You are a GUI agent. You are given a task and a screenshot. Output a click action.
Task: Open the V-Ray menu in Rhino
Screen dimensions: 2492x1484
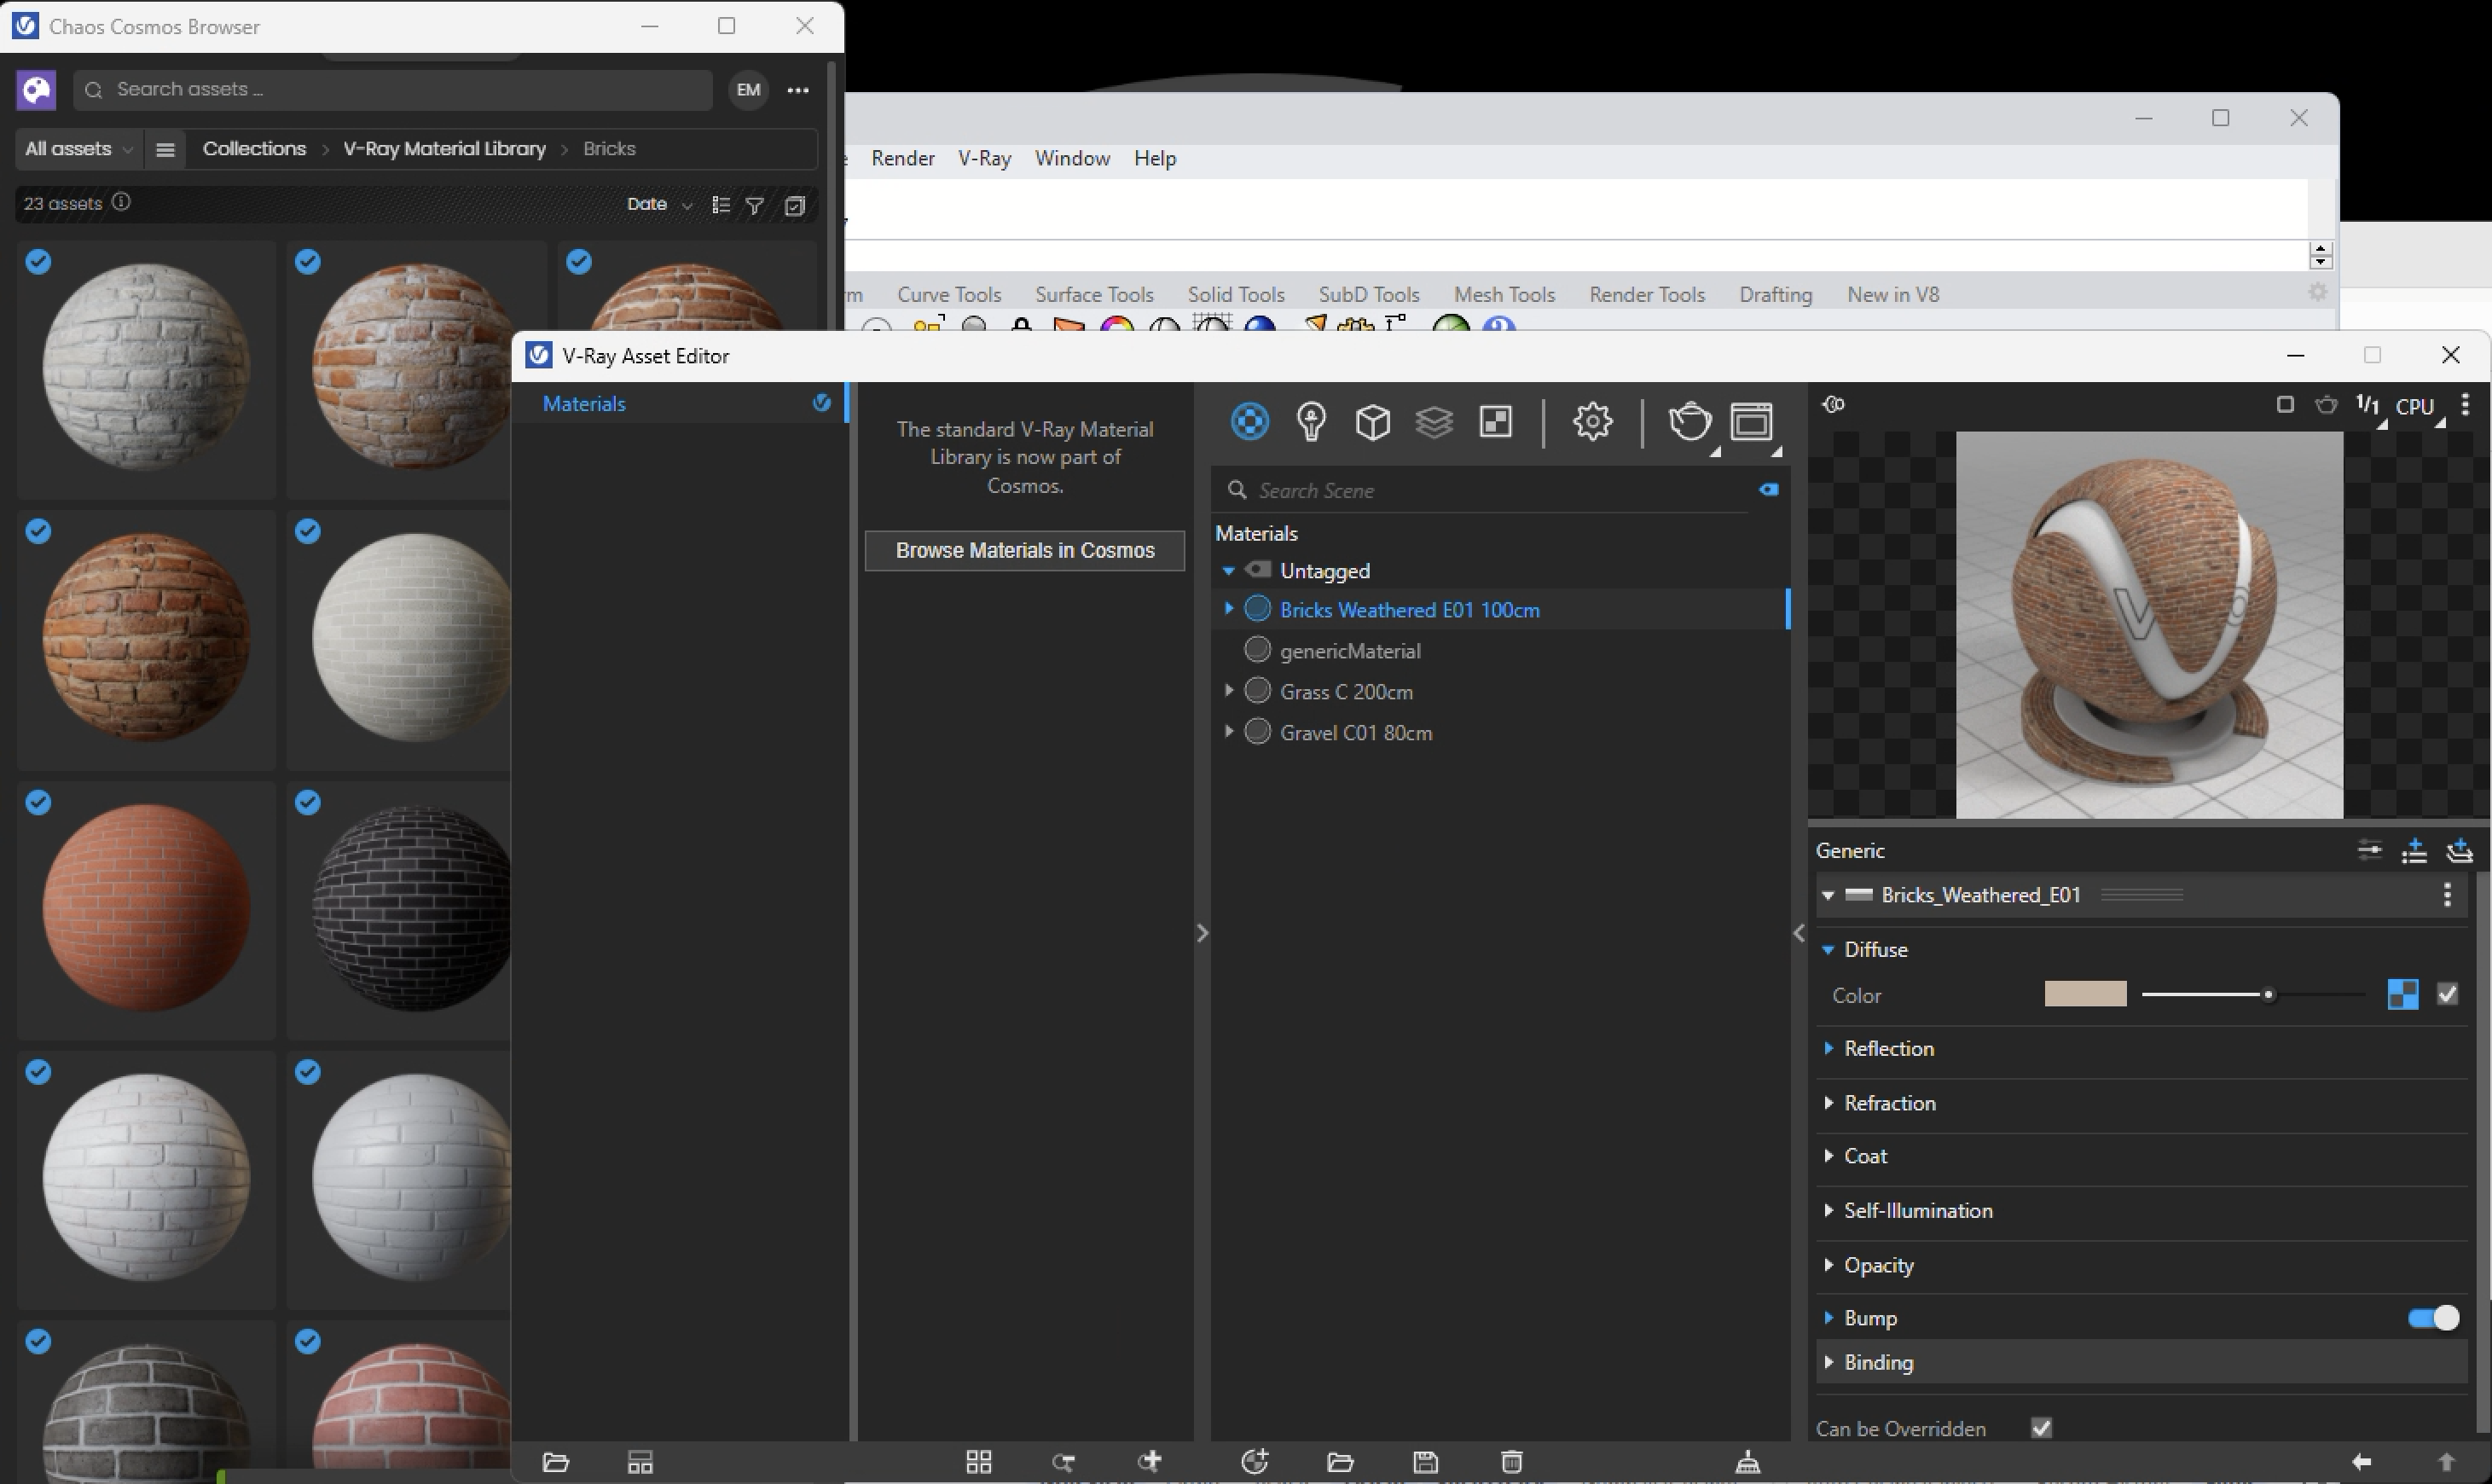[x=984, y=158]
